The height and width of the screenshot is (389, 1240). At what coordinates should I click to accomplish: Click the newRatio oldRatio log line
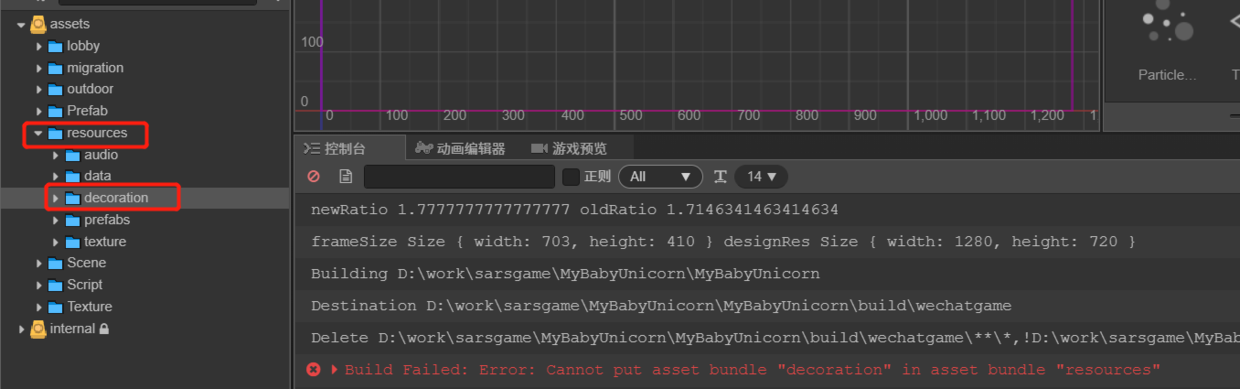[x=767, y=210]
